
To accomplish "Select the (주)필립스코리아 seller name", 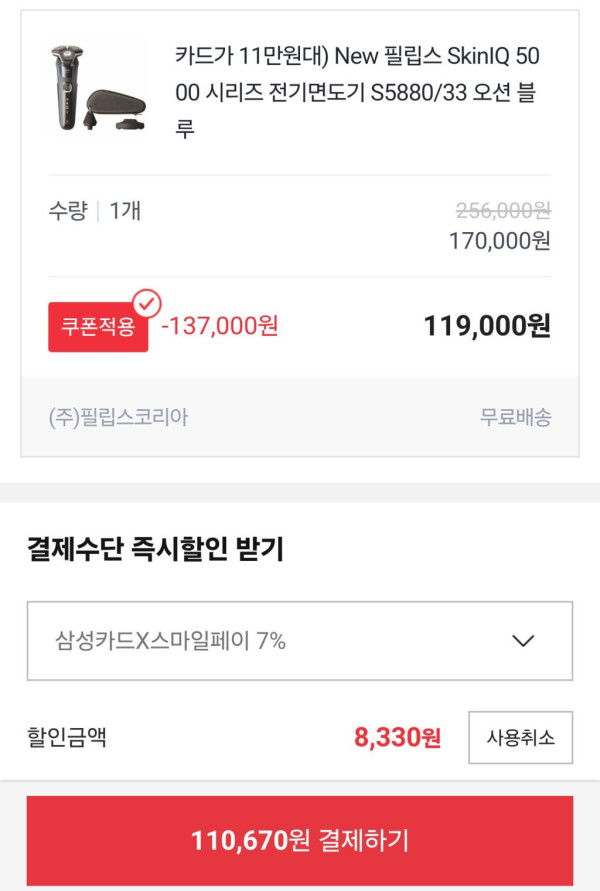I will pos(118,418).
